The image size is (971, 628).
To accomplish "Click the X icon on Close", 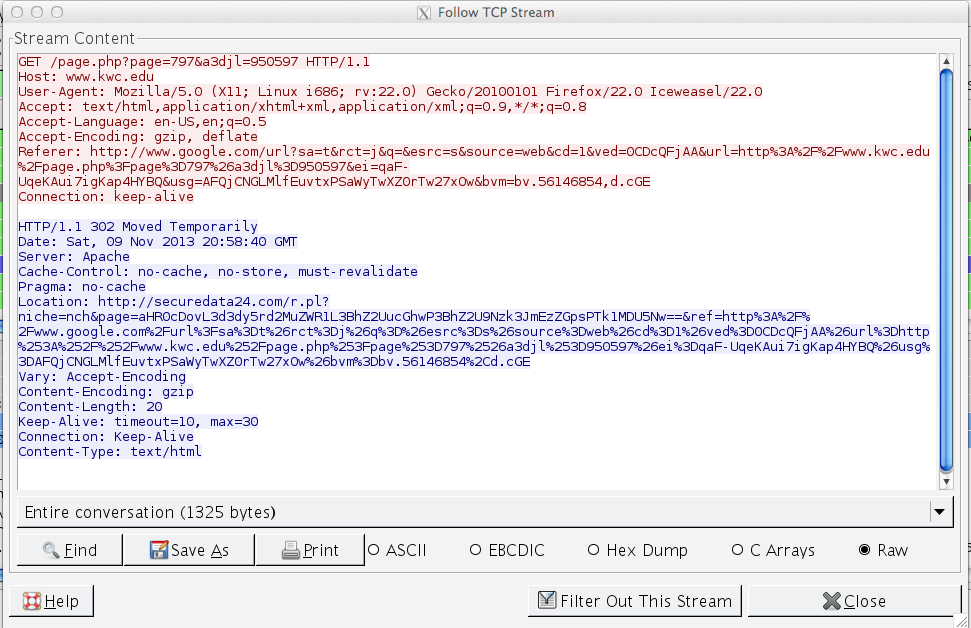I will [832, 601].
